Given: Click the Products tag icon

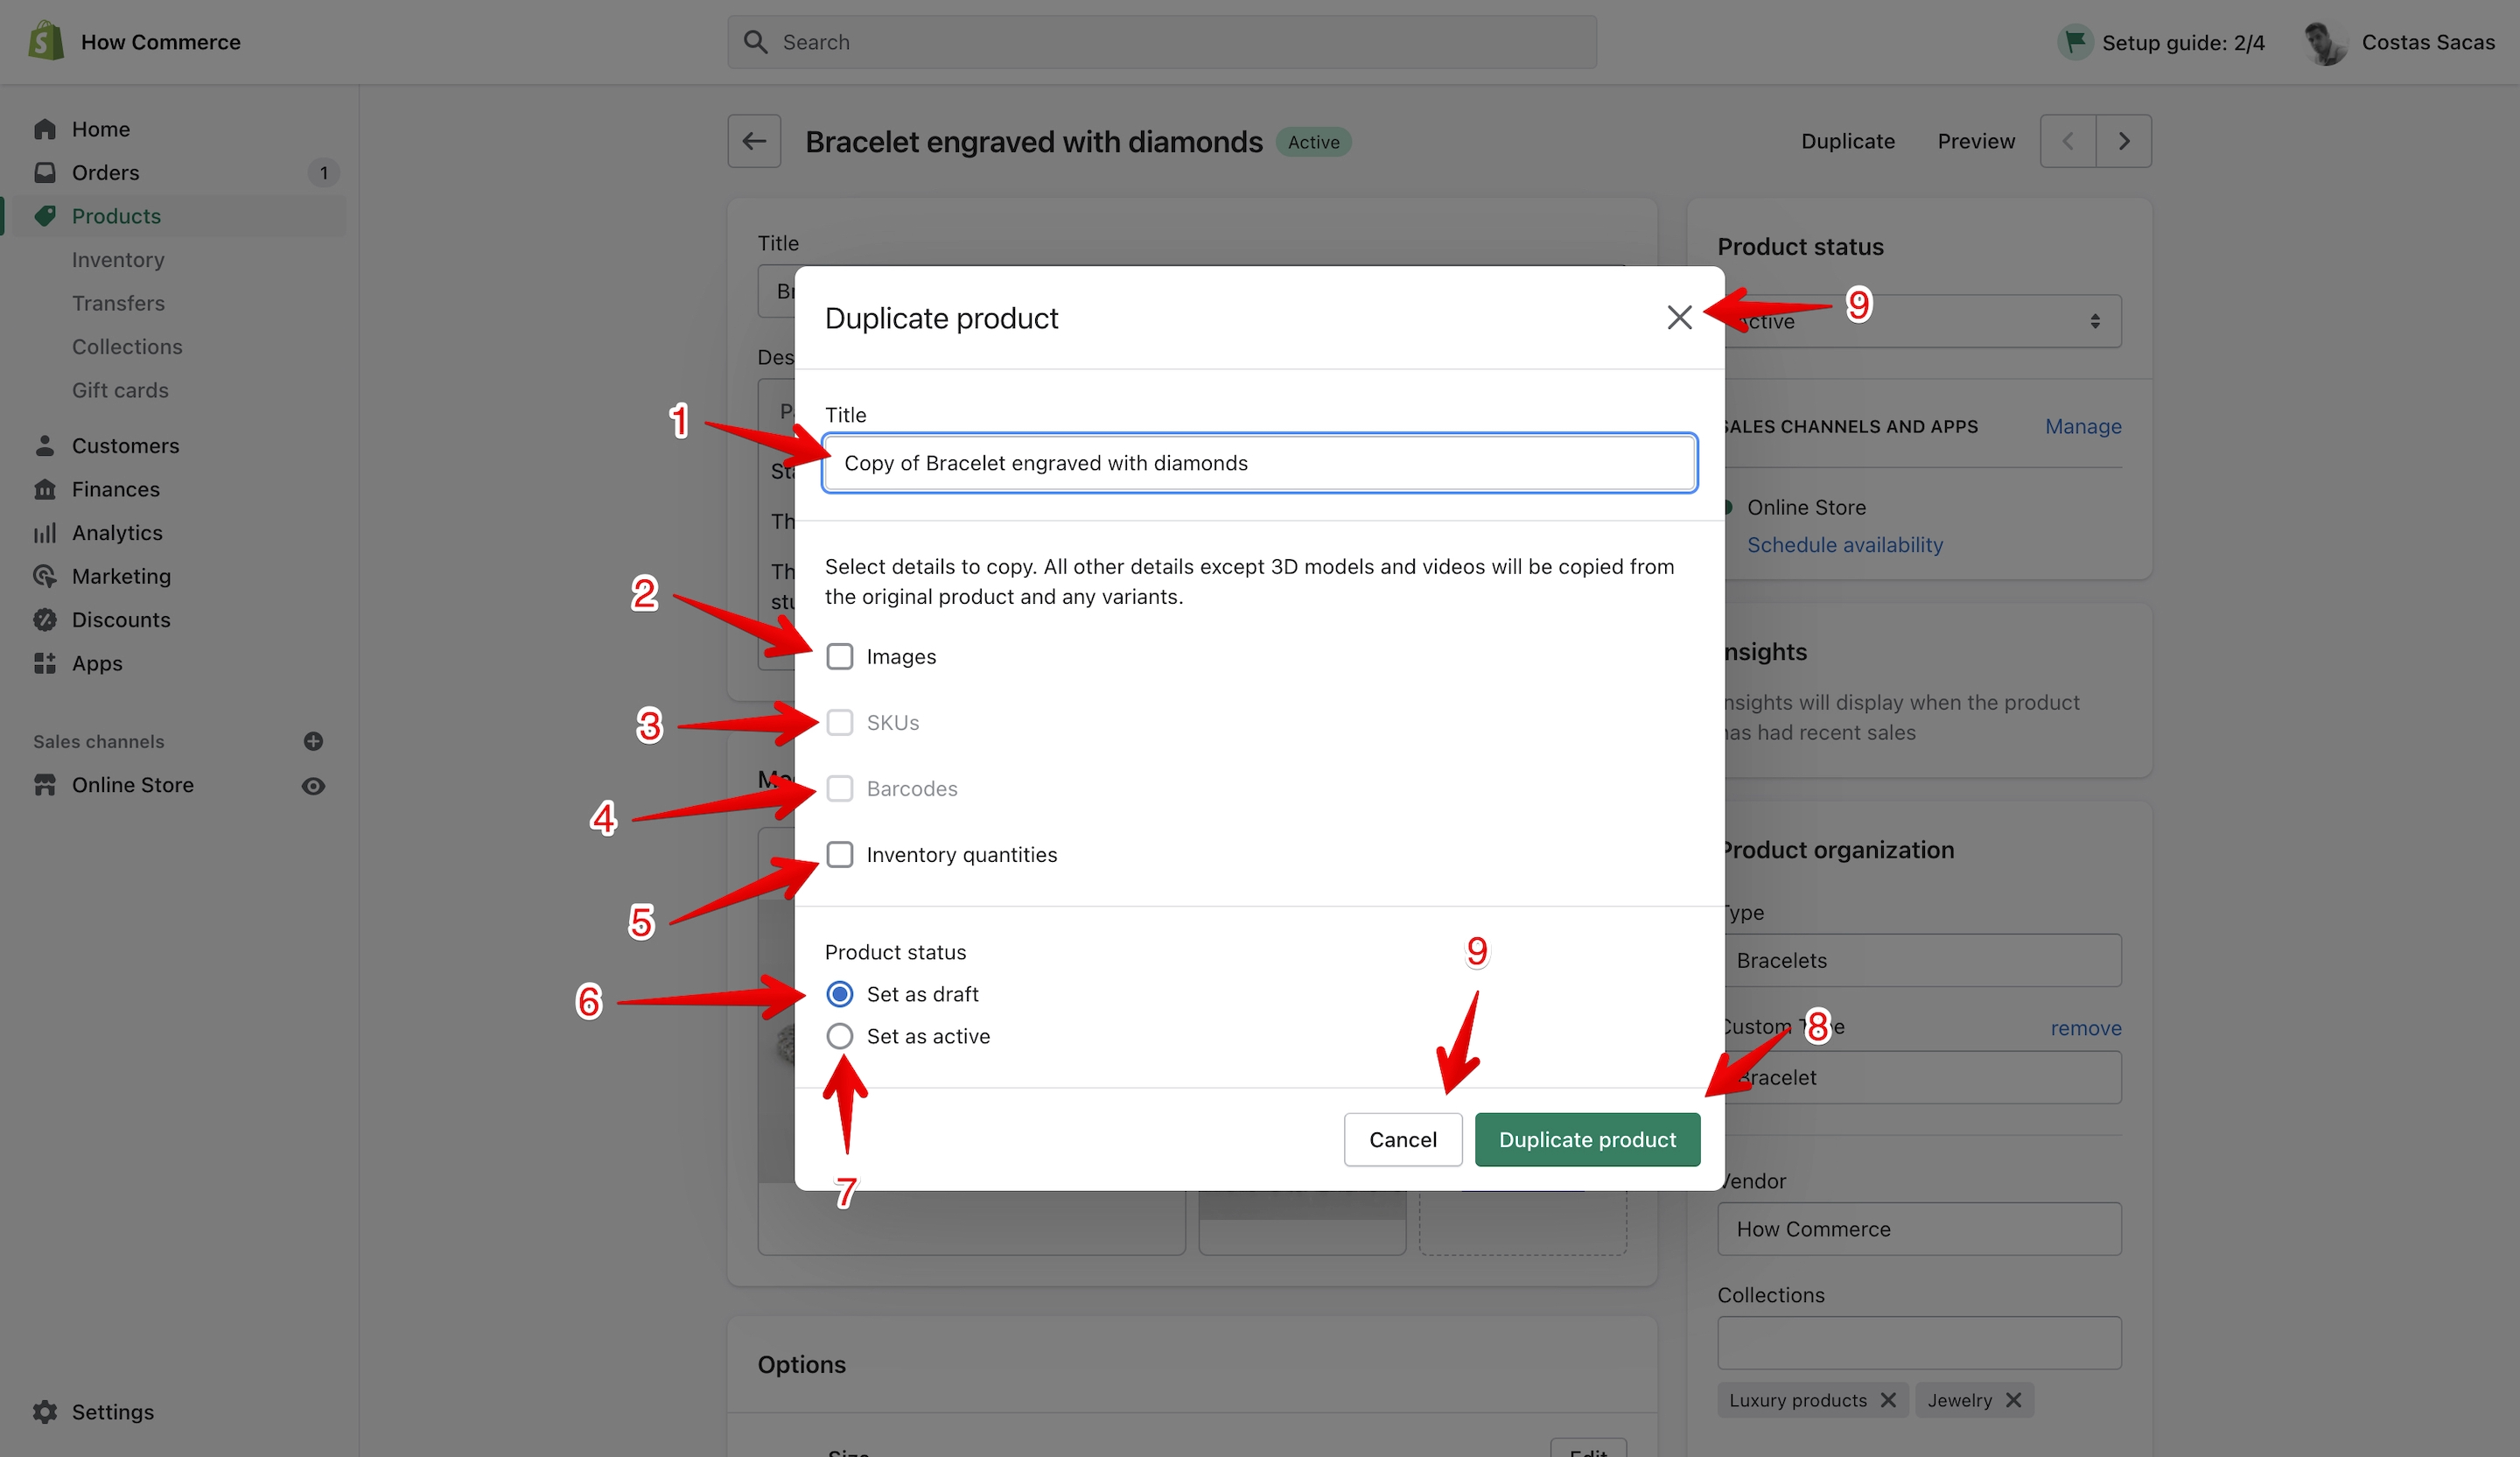Looking at the screenshot, I should pyautogui.click(x=45, y=216).
